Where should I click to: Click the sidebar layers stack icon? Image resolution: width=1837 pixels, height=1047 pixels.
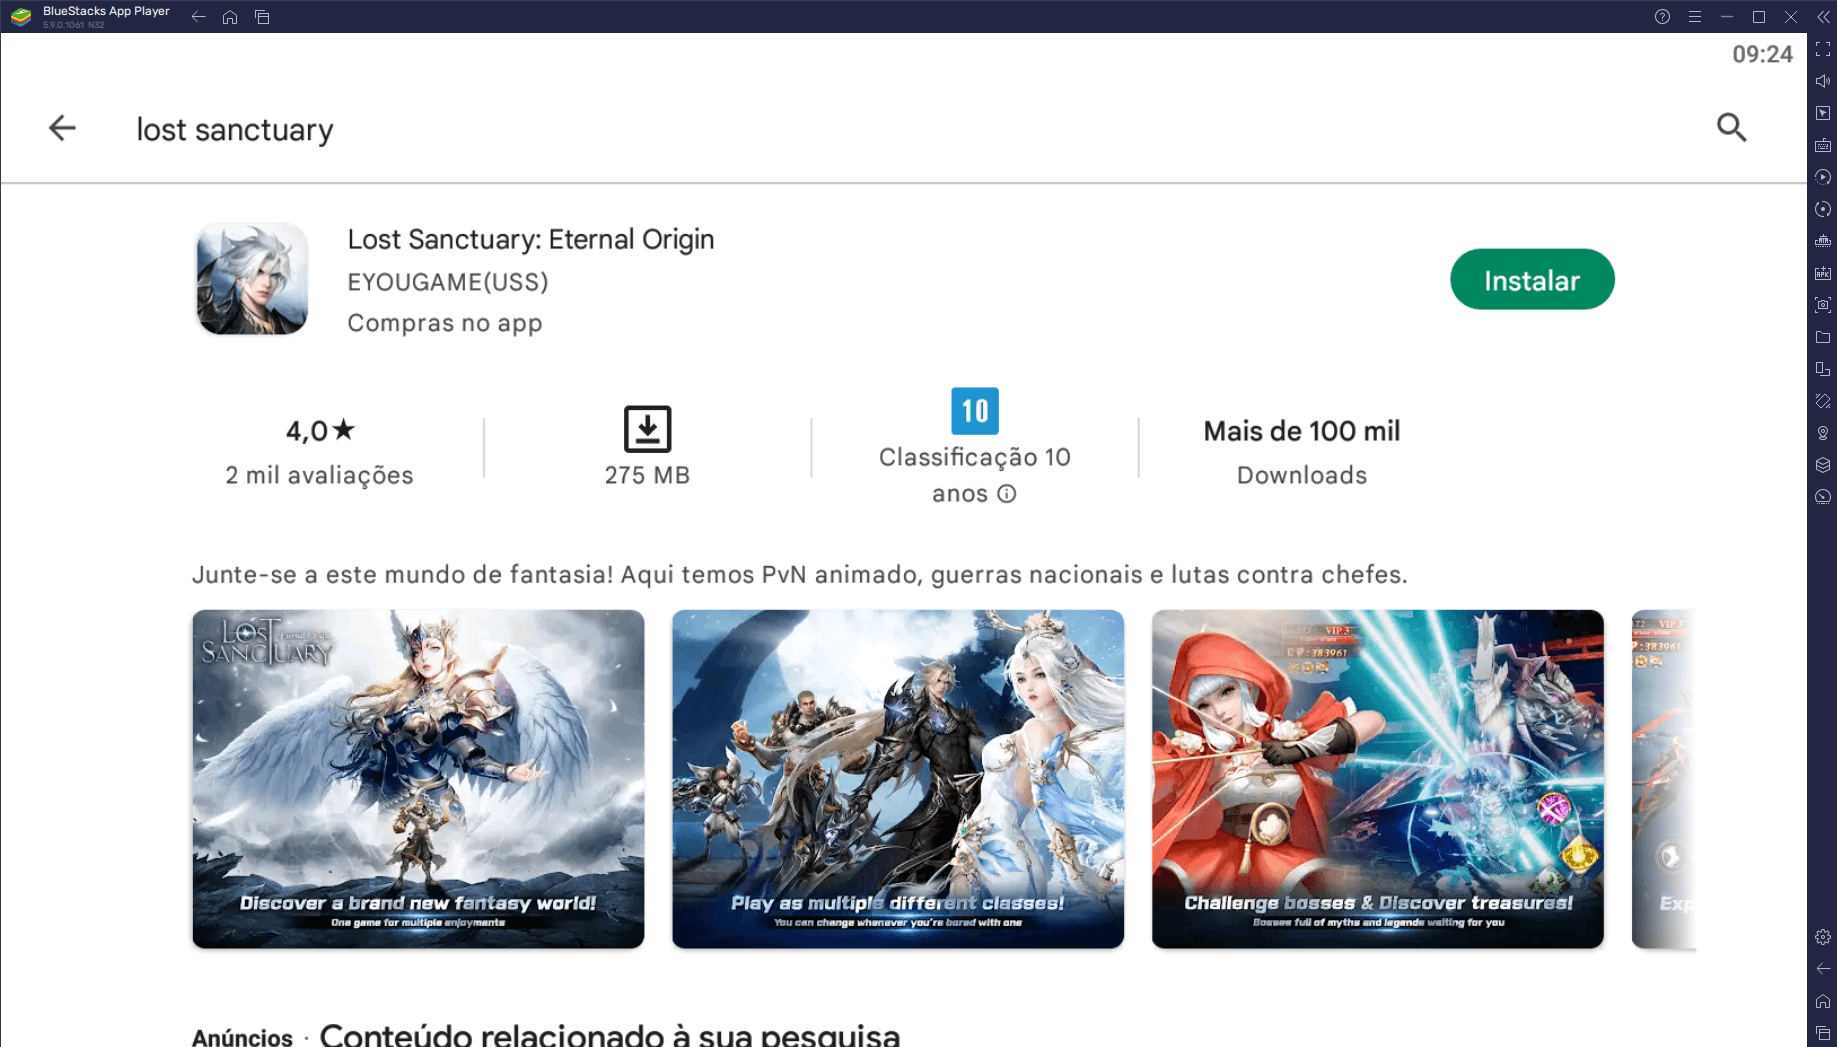click(x=1823, y=465)
